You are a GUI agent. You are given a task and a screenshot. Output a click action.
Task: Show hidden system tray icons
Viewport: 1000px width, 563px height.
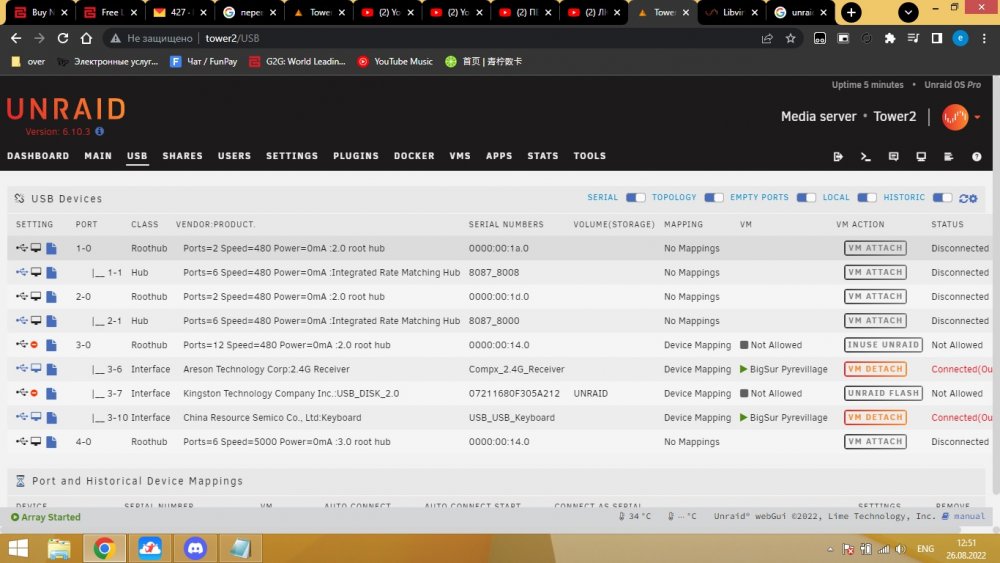(830, 549)
